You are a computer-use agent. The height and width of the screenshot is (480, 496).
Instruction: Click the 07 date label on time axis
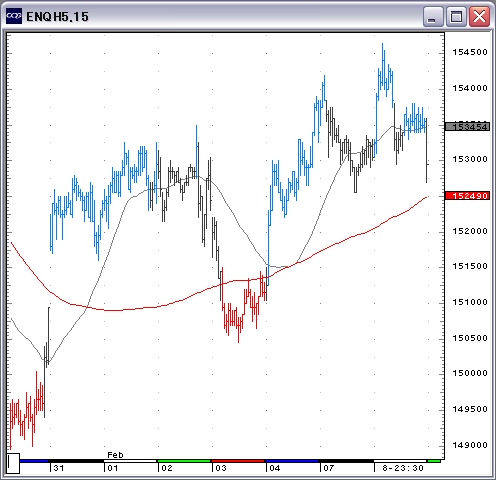pyautogui.click(x=329, y=468)
